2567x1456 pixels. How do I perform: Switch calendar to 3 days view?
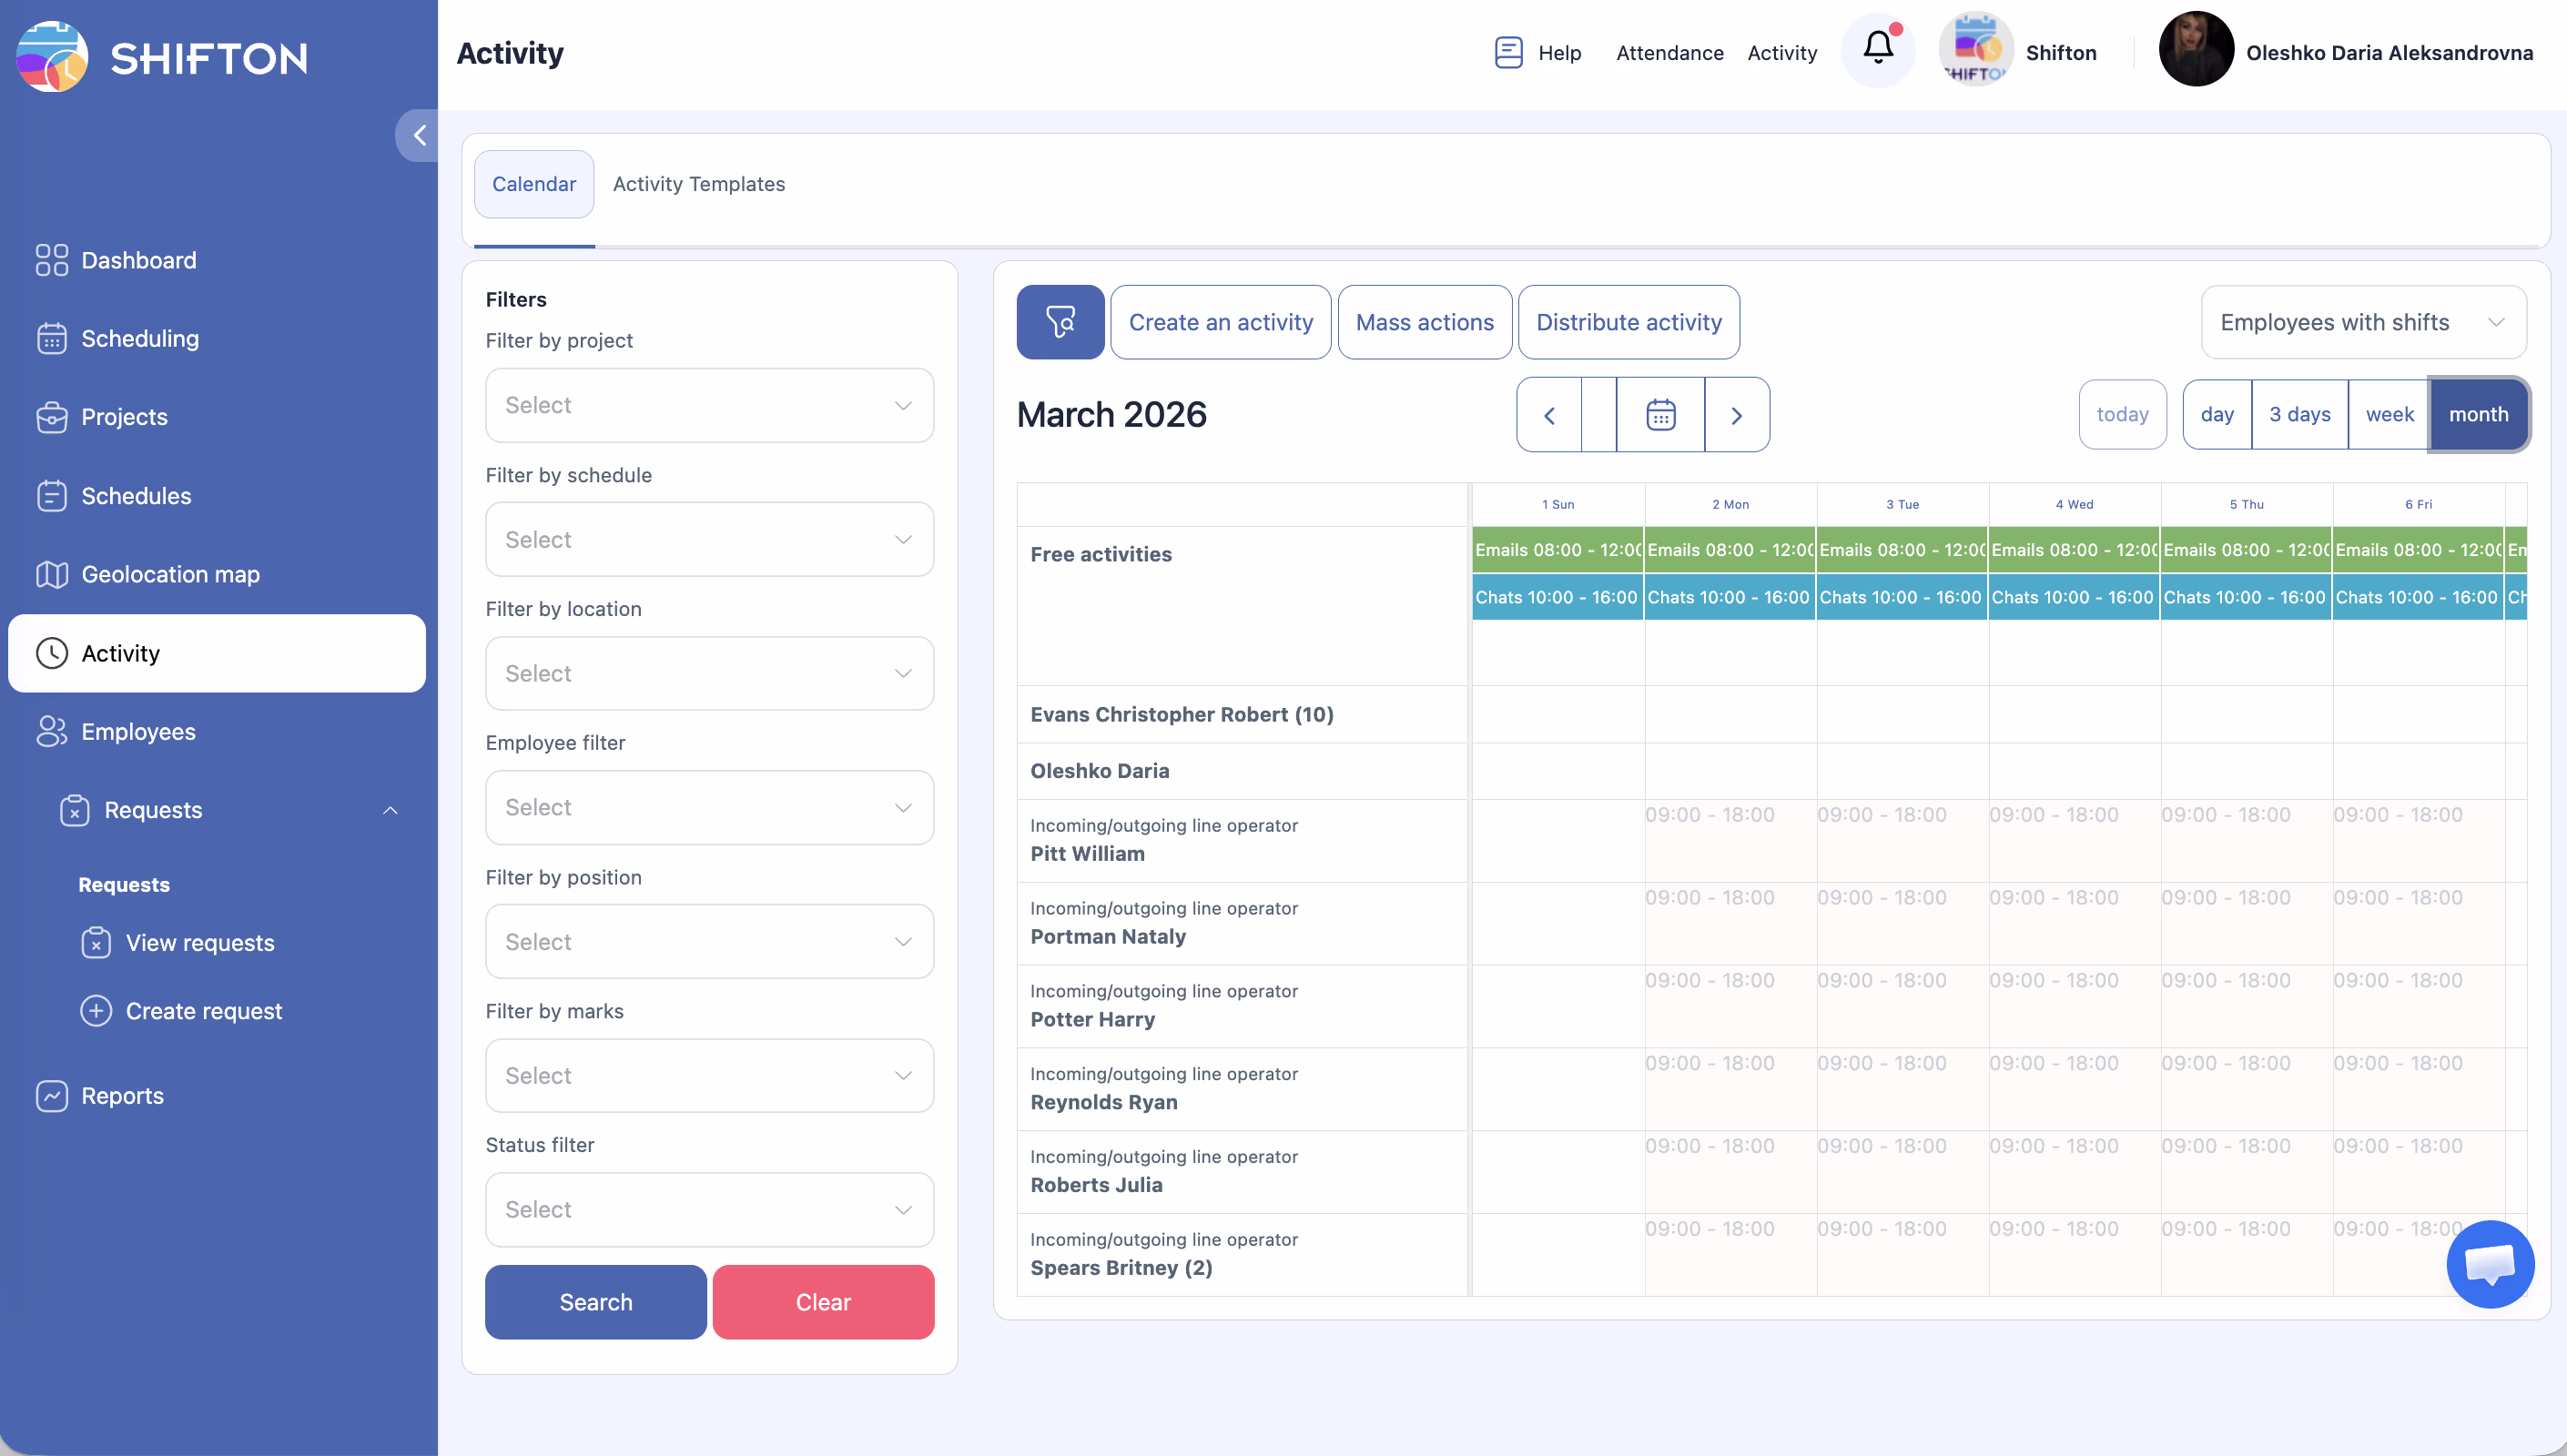click(x=2299, y=414)
